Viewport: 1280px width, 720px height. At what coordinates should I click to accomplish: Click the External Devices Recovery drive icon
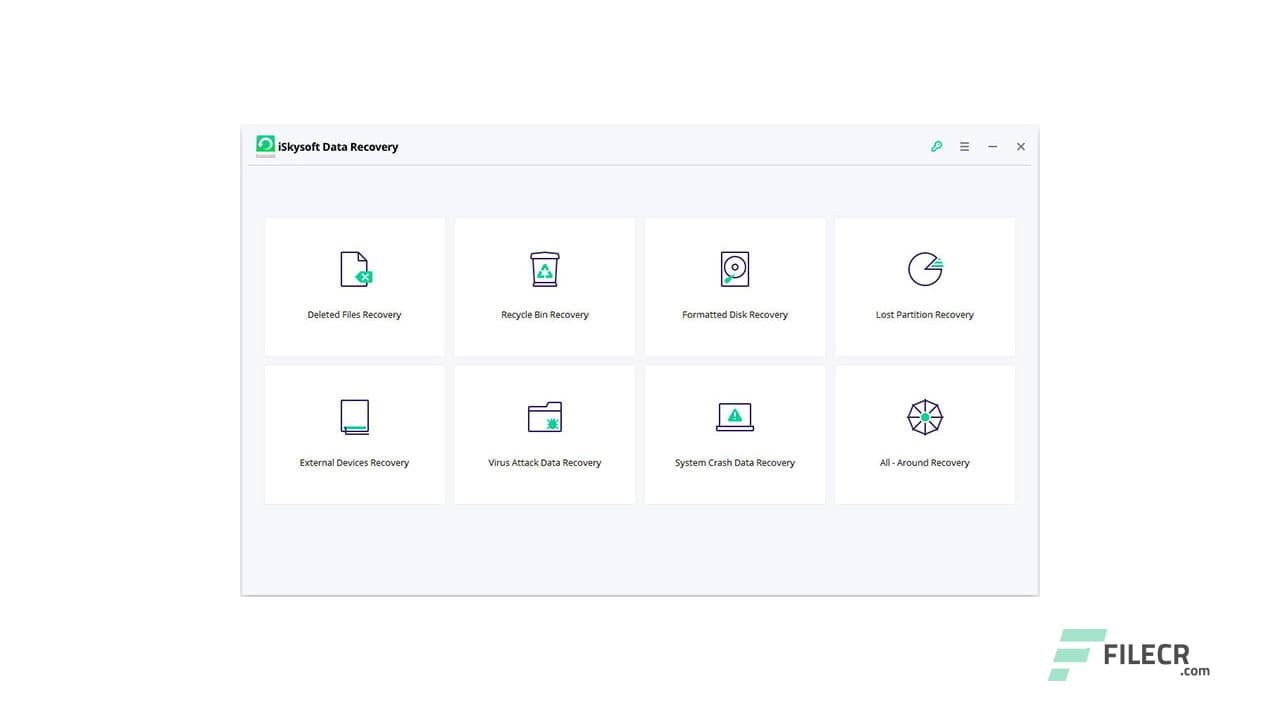pos(354,417)
